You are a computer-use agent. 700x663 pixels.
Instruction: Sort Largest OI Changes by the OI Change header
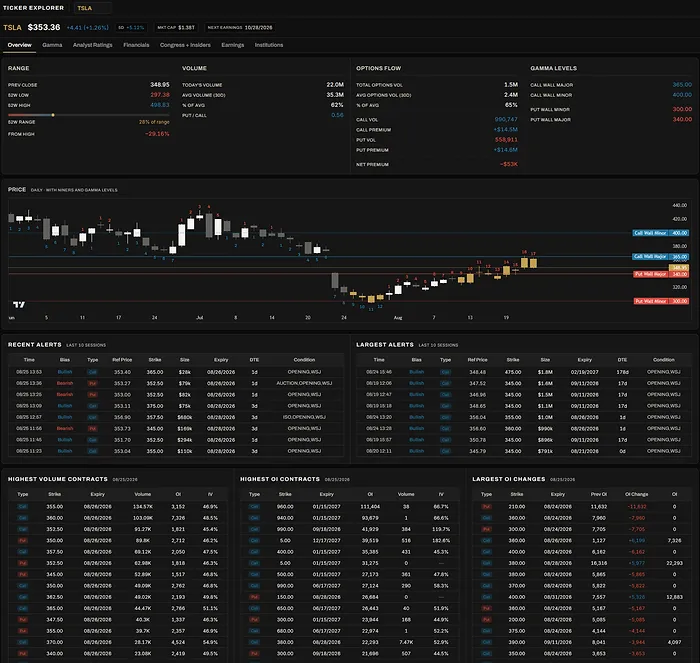coord(636,494)
